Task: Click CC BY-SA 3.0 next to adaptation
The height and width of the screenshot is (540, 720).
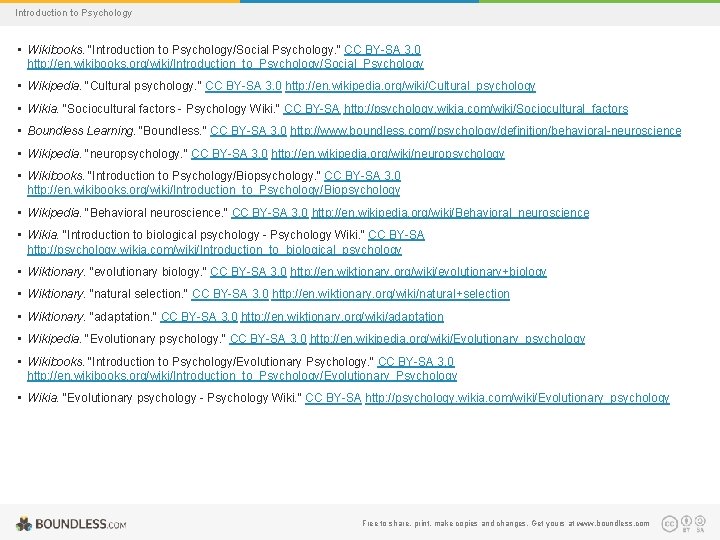Action: tap(199, 317)
